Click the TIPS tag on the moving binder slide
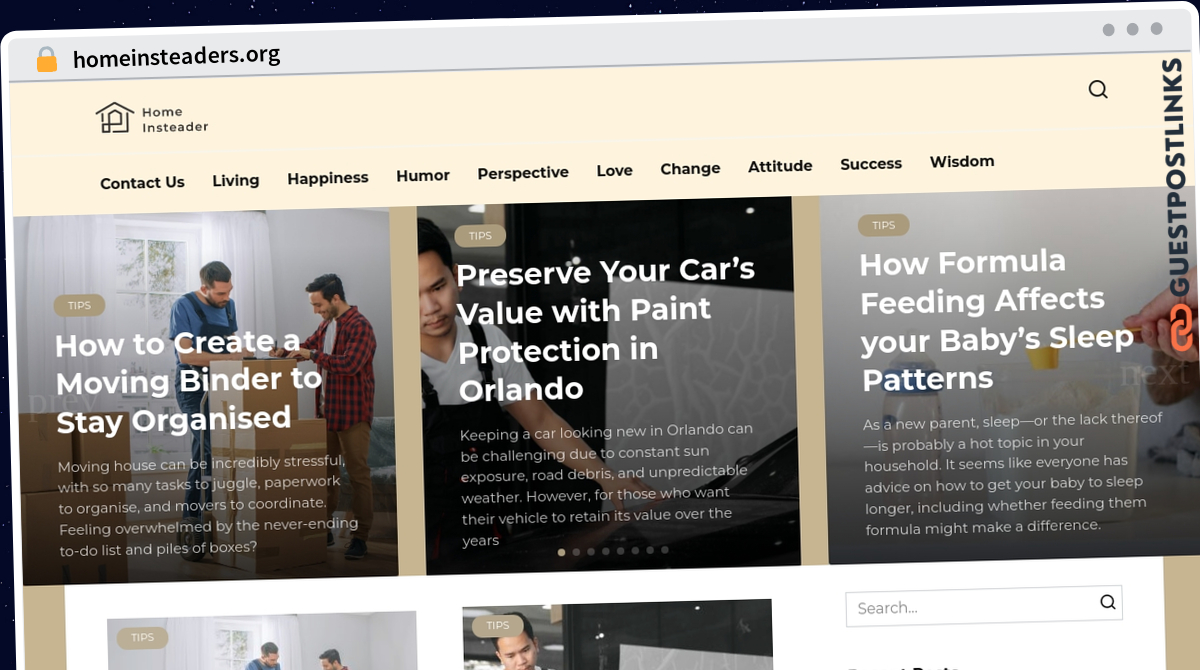The width and height of the screenshot is (1200, 670). point(79,306)
